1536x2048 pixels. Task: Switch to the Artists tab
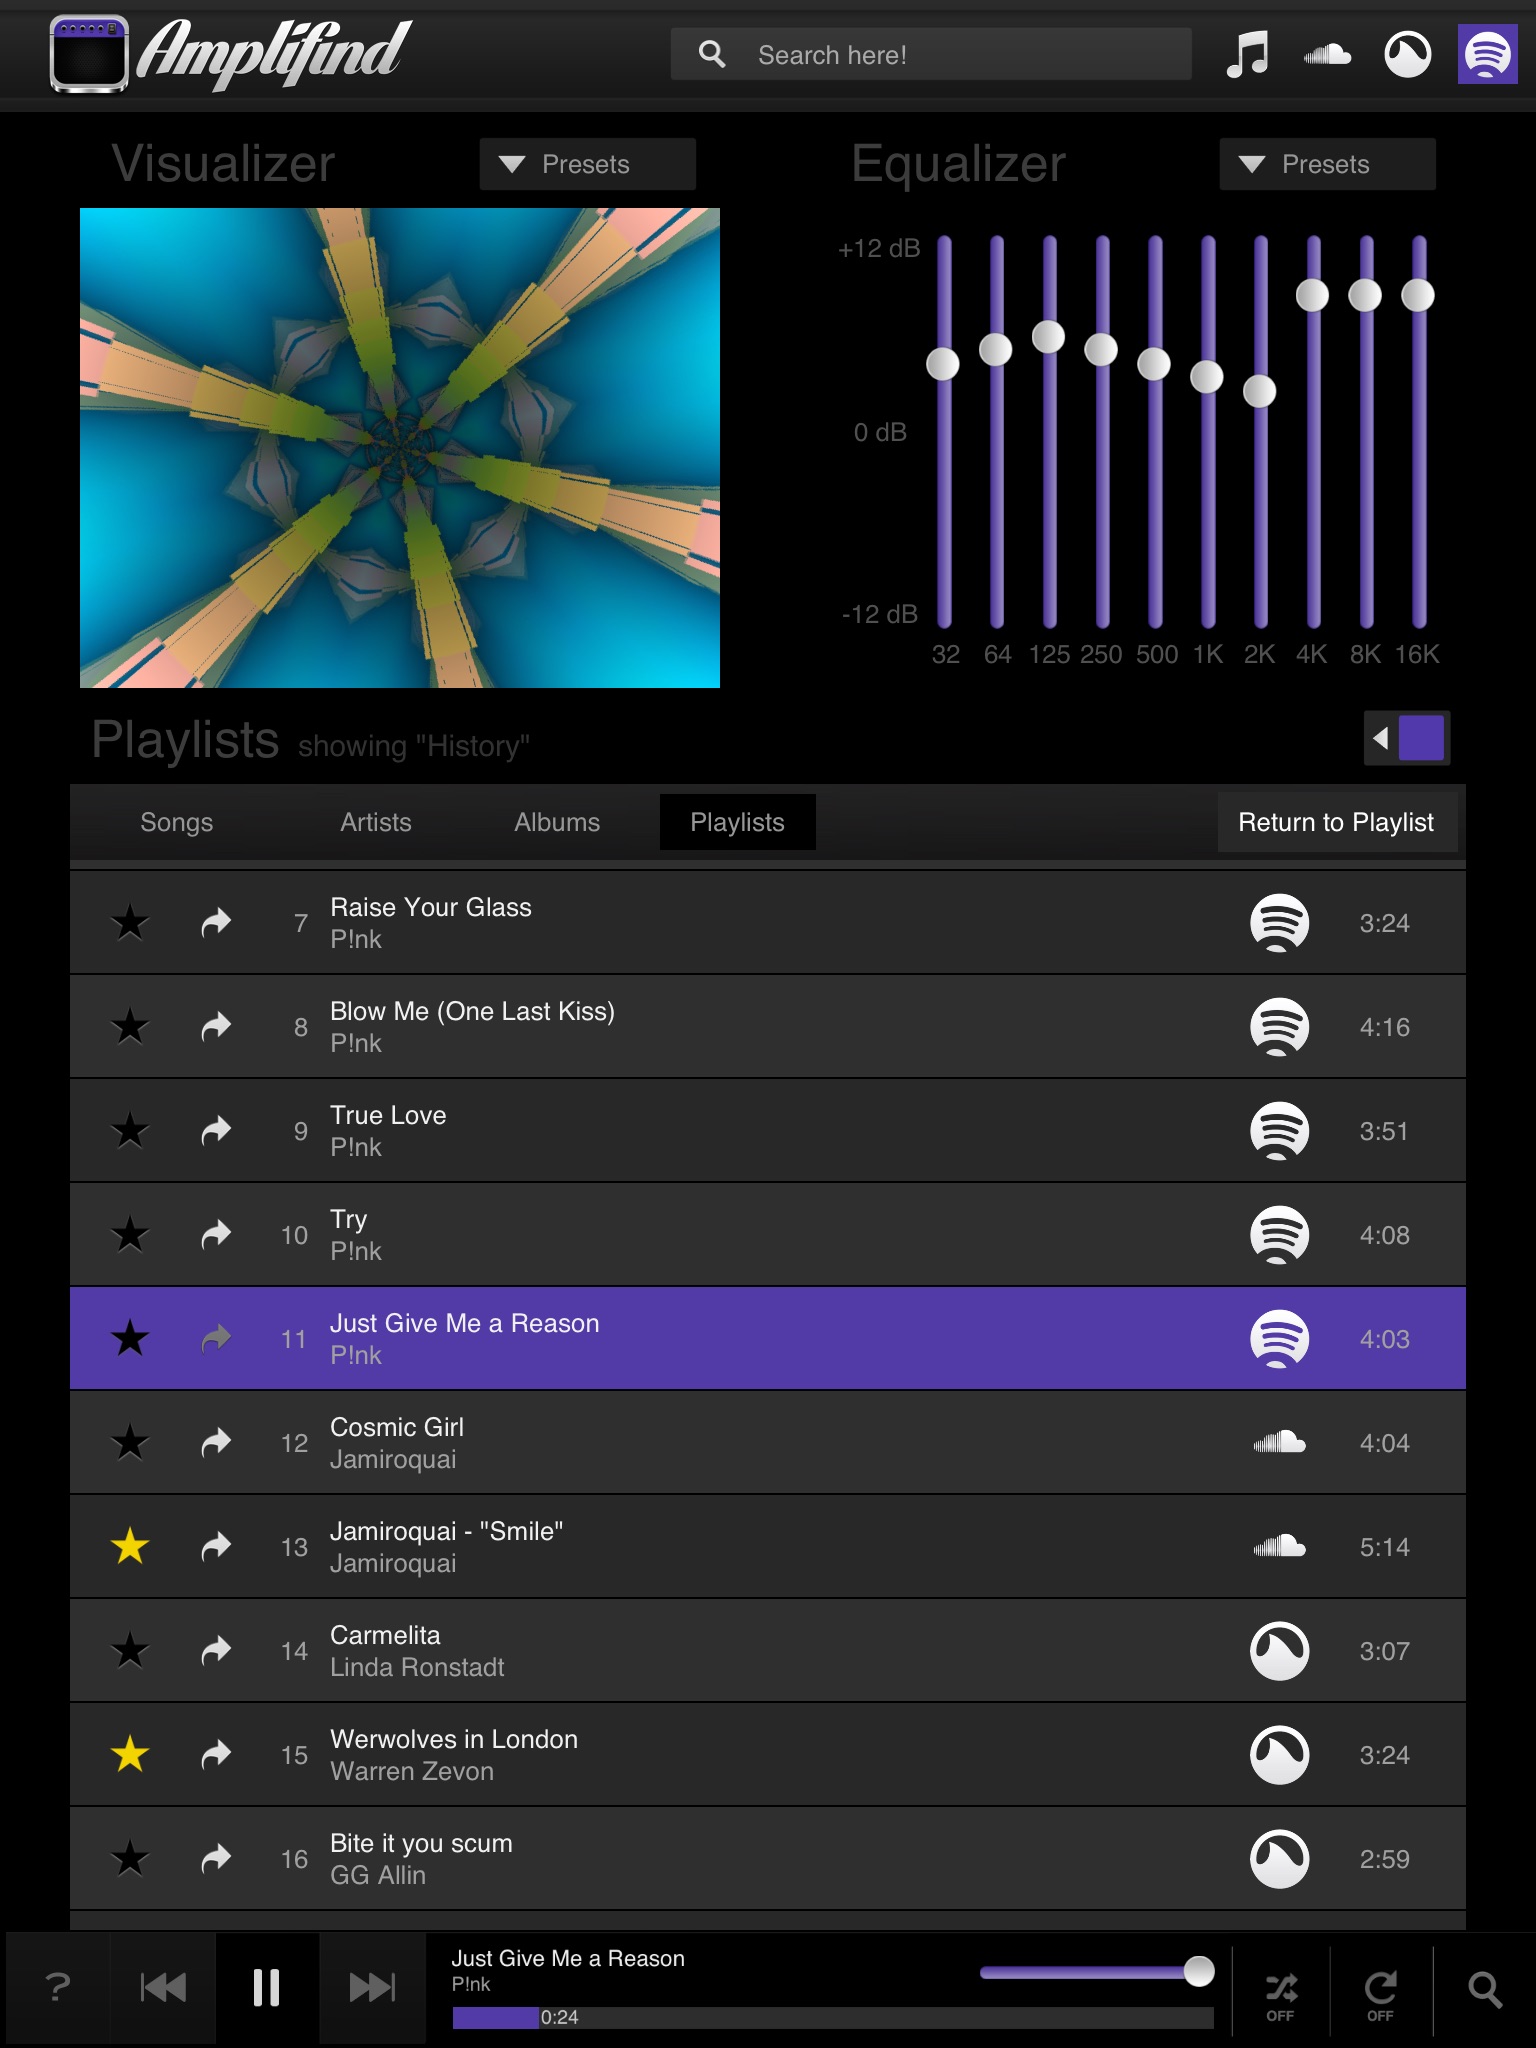(376, 822)
